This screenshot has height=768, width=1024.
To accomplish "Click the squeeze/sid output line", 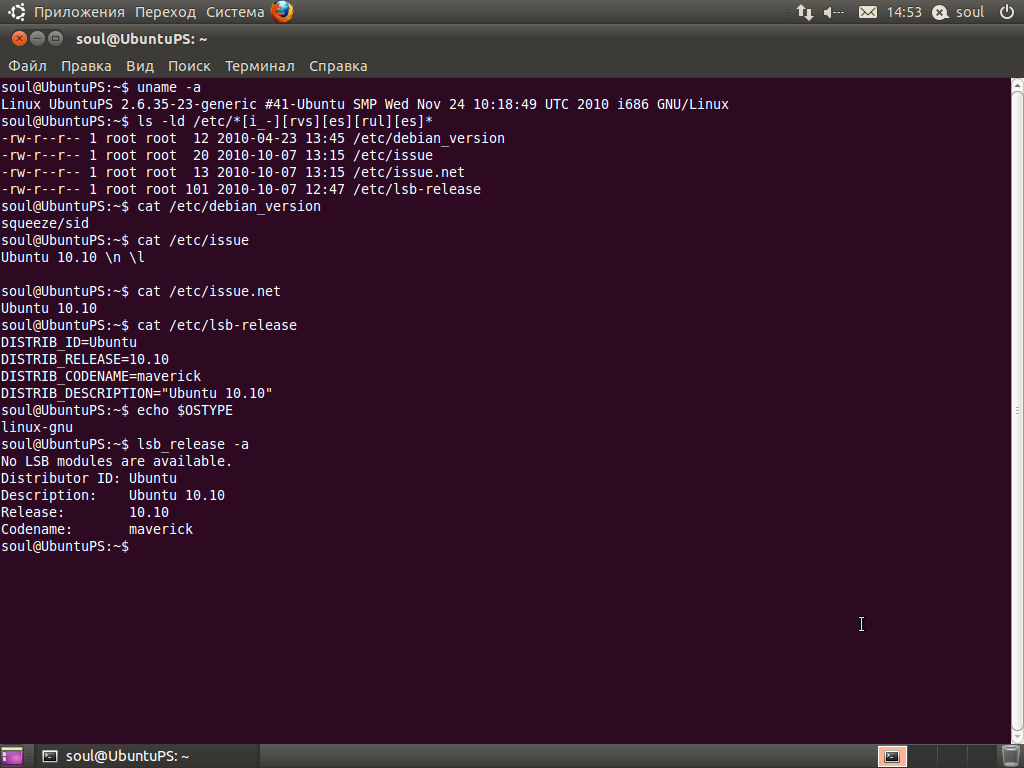I will [x=45, y=223].
